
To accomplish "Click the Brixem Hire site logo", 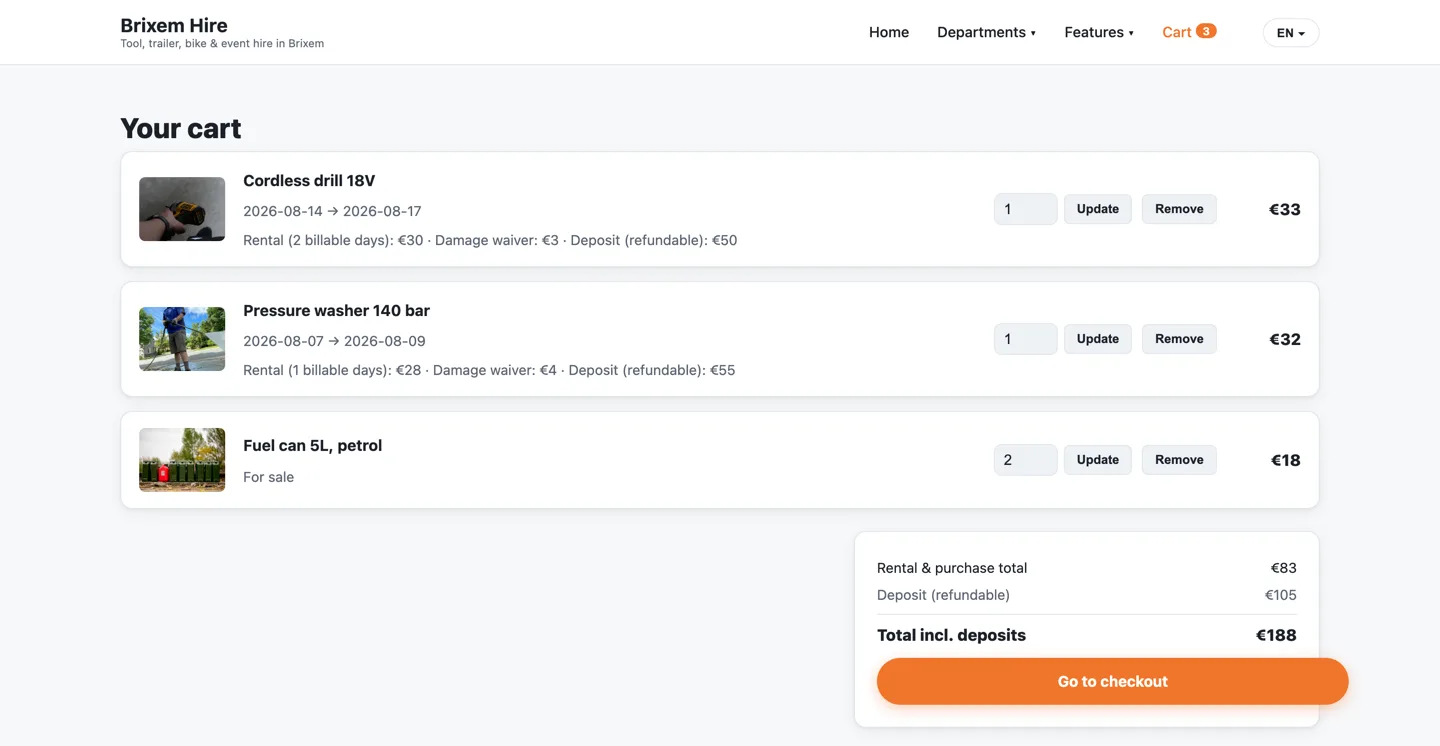I will pyautogui.click(x=174, y=25).
